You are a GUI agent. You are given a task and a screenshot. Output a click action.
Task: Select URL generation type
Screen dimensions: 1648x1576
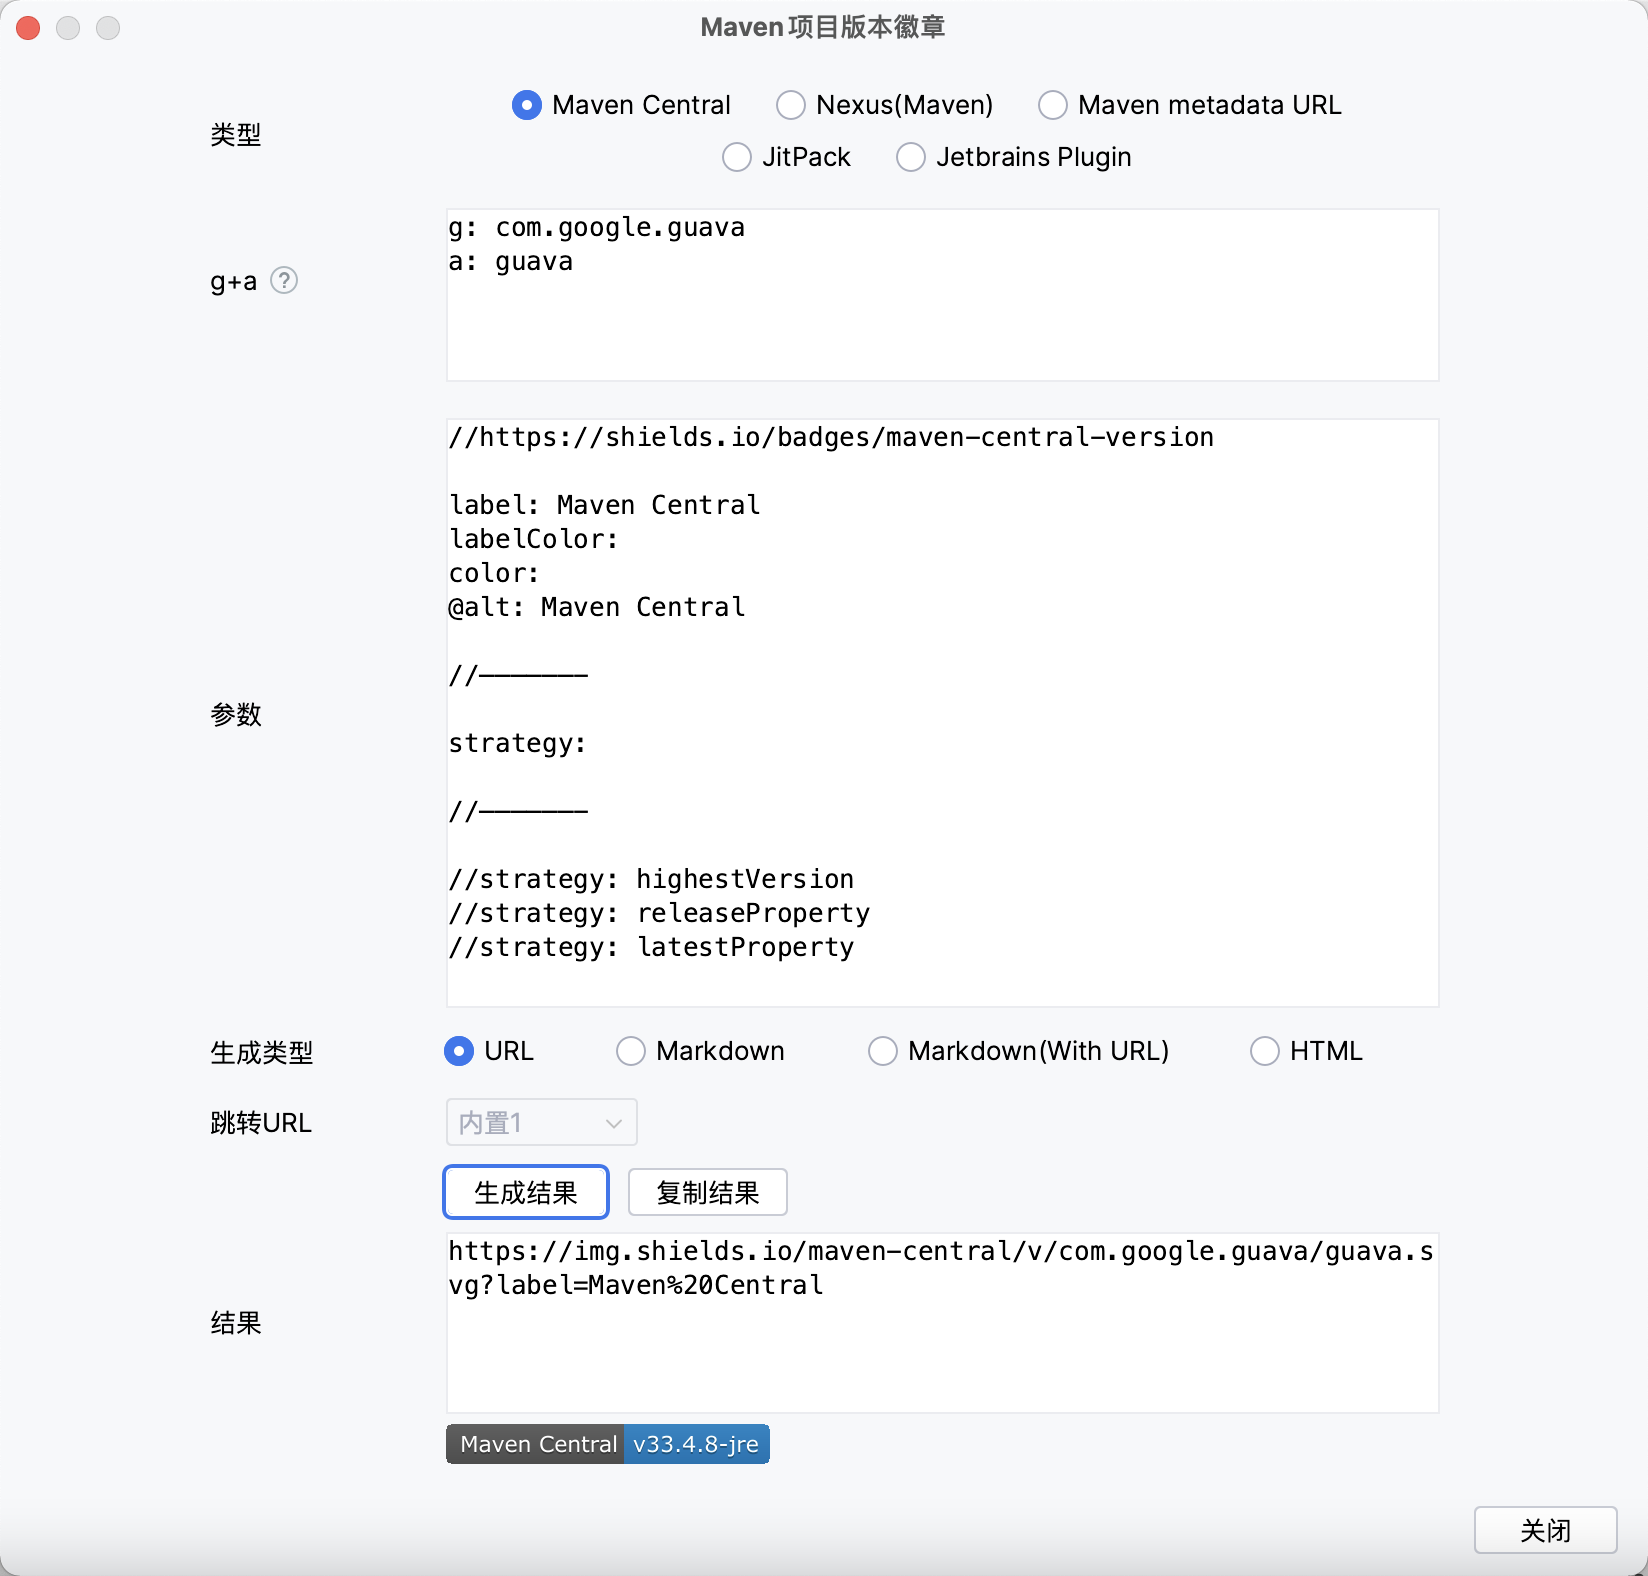click(459, 1051)
